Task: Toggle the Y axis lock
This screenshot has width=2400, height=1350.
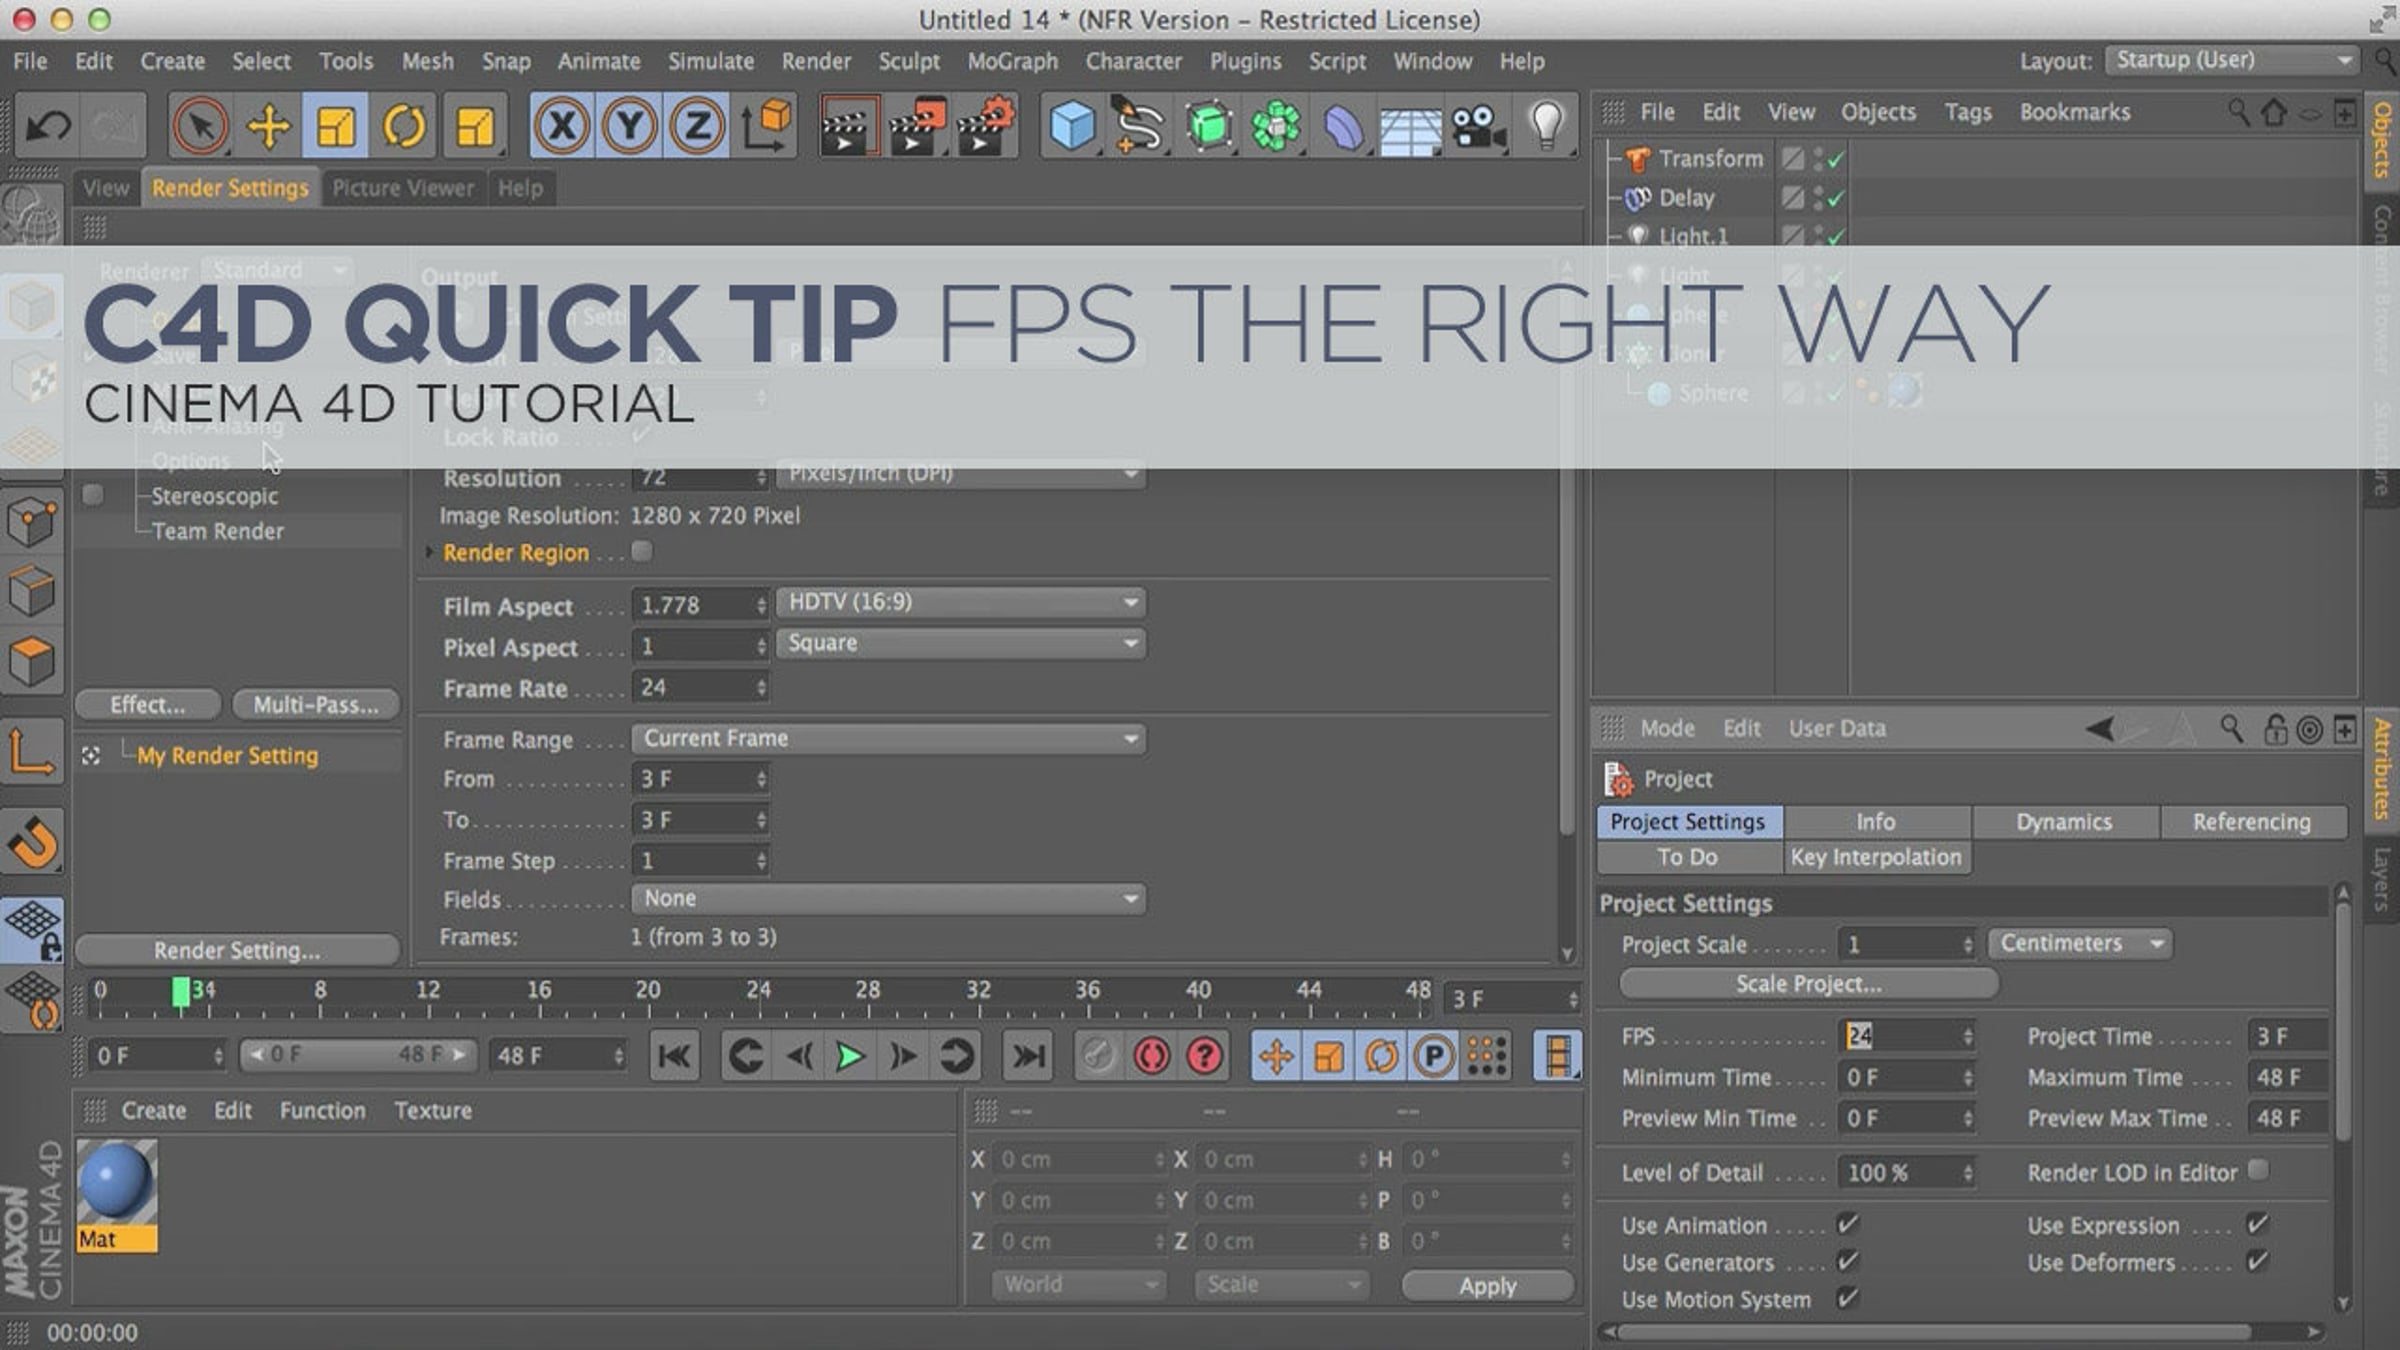Action: (x=630, y=126)
